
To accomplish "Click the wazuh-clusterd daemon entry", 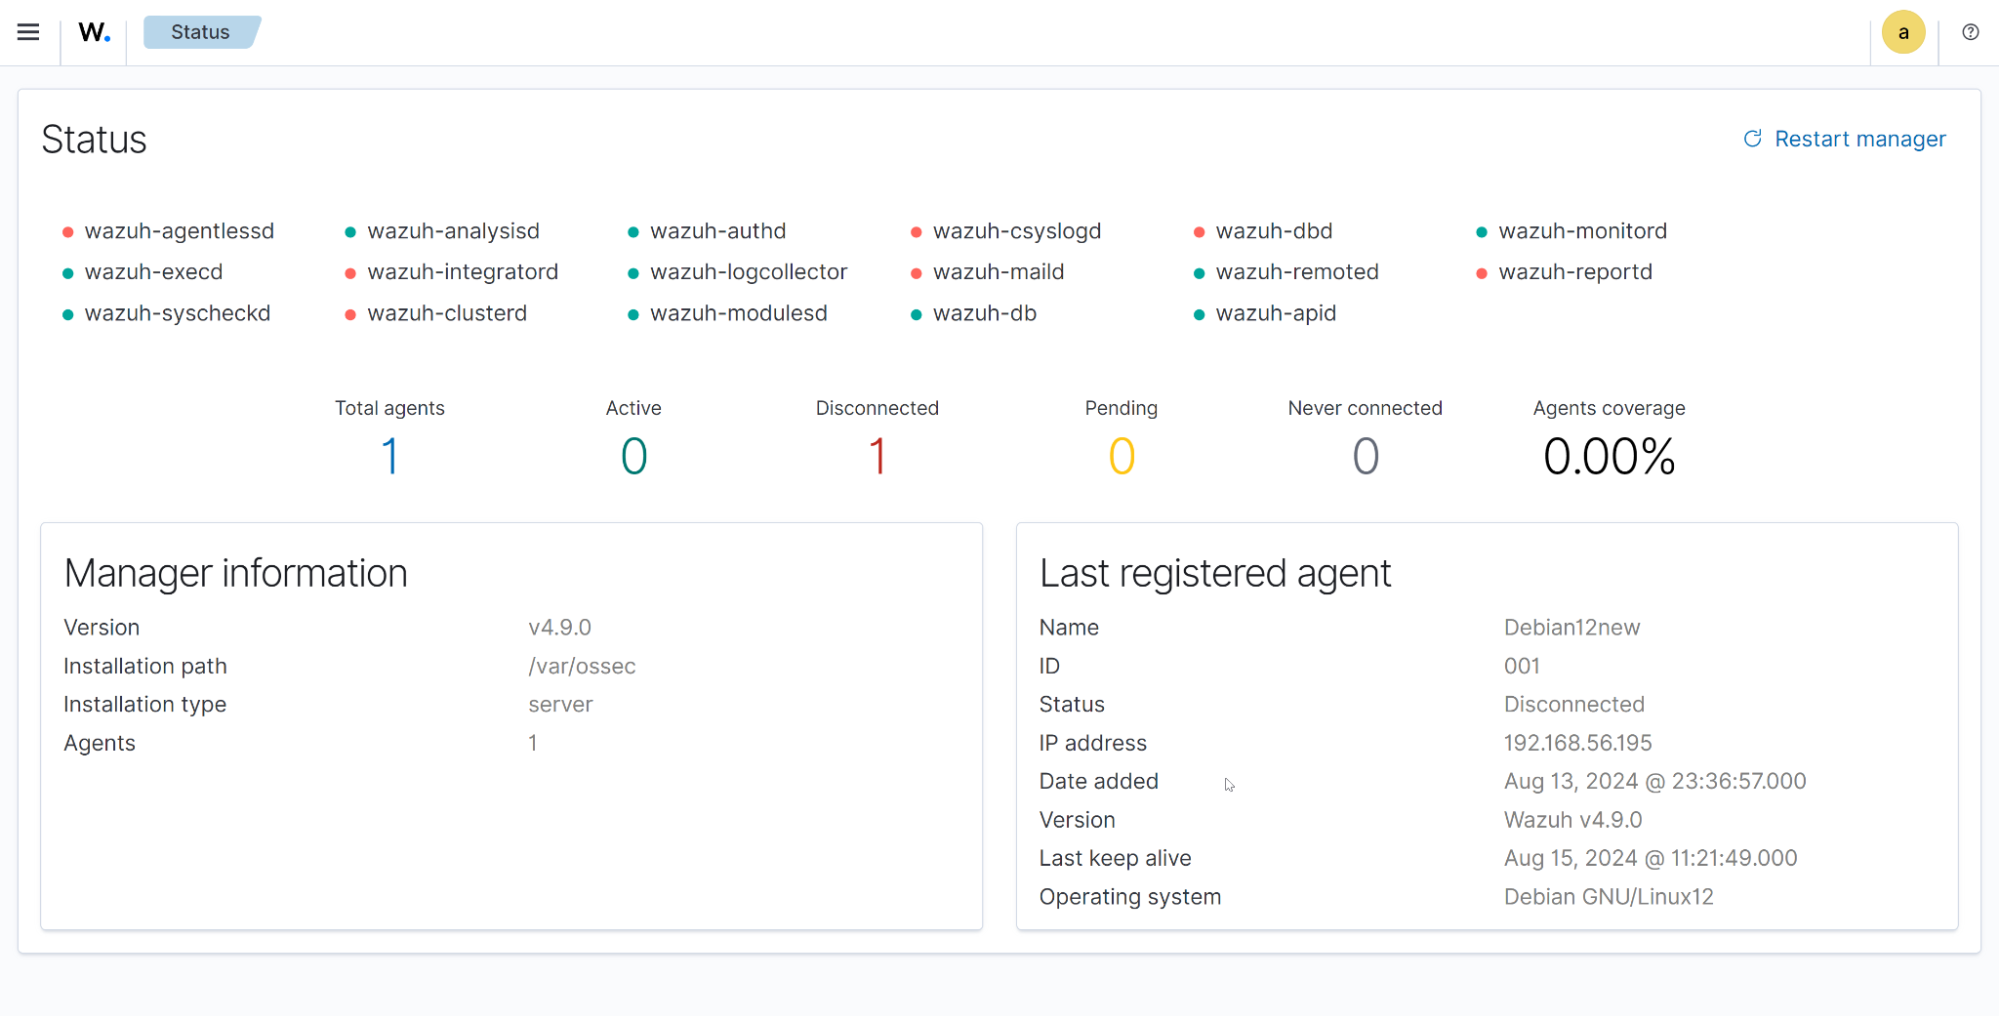I will coord(446,313).
